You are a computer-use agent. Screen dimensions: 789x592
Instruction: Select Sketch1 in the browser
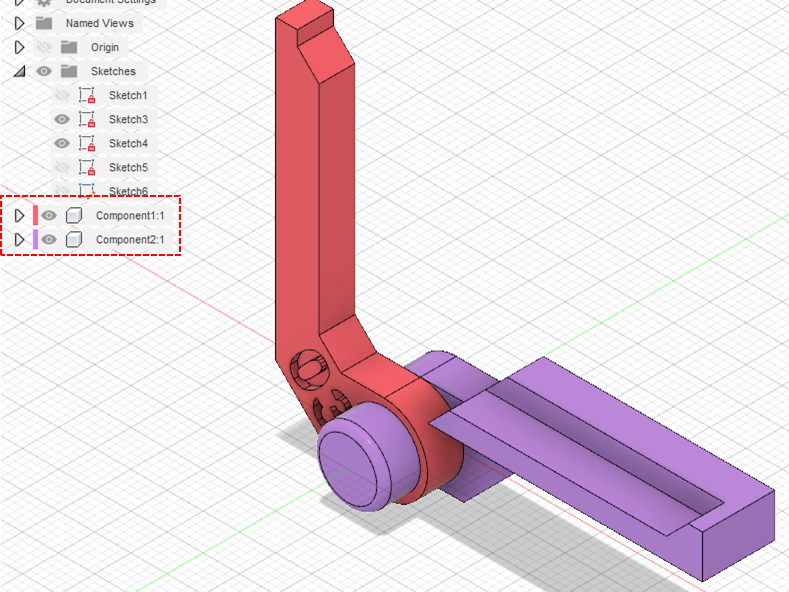[128, 95]
